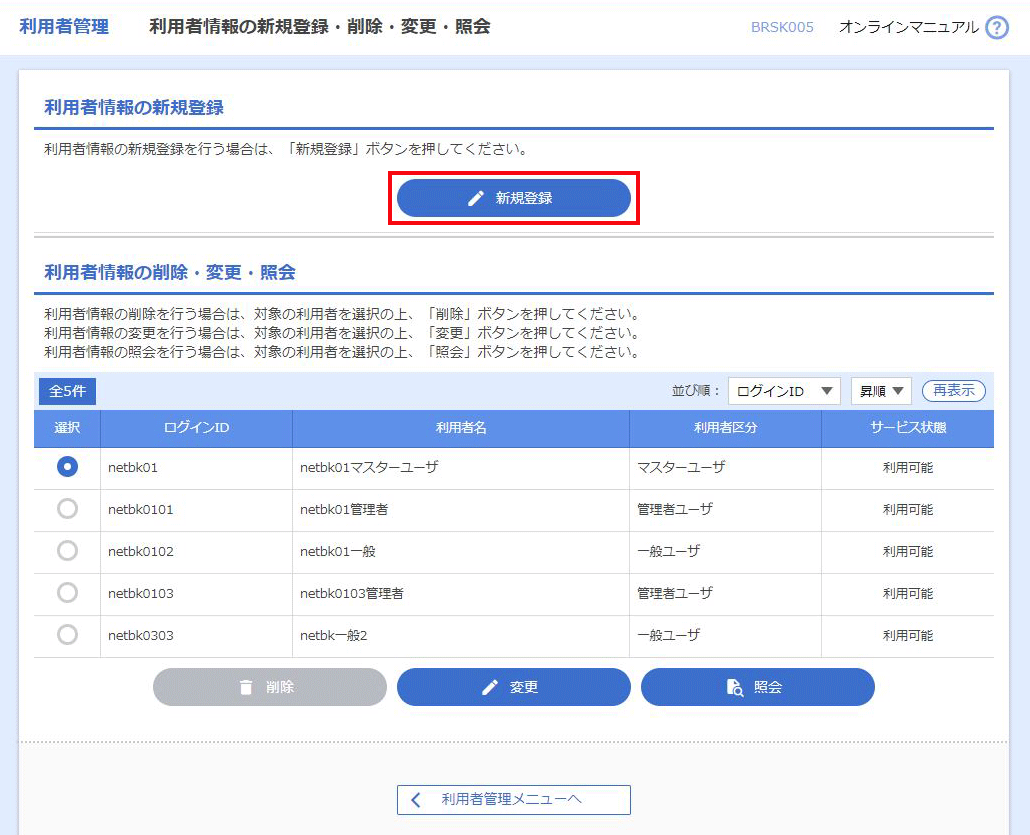Image resolution: width=1030 pixels, height=835 pixels.
Task: Select the radio button for netbk0101
Action: [x=67, y=509]
